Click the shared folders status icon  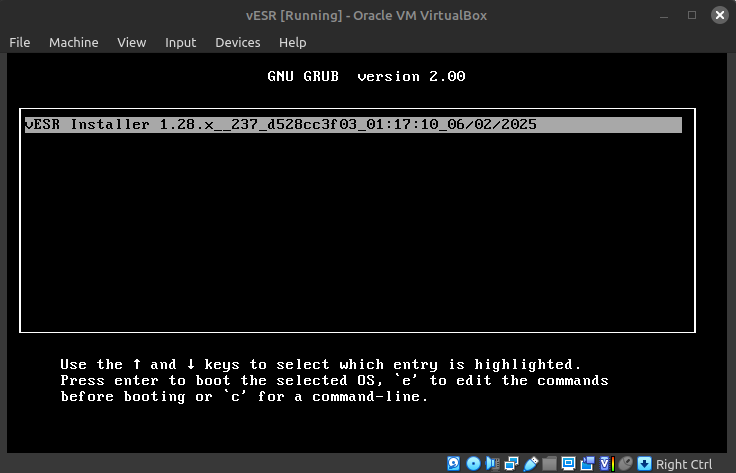point(549,464)
